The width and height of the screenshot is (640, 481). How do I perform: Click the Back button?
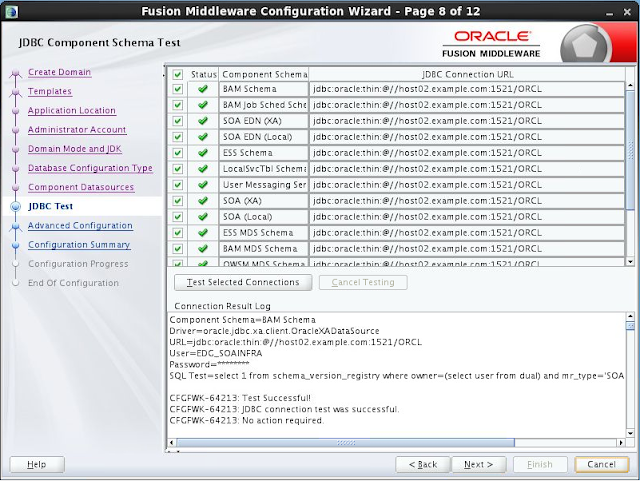click(423, 465)
